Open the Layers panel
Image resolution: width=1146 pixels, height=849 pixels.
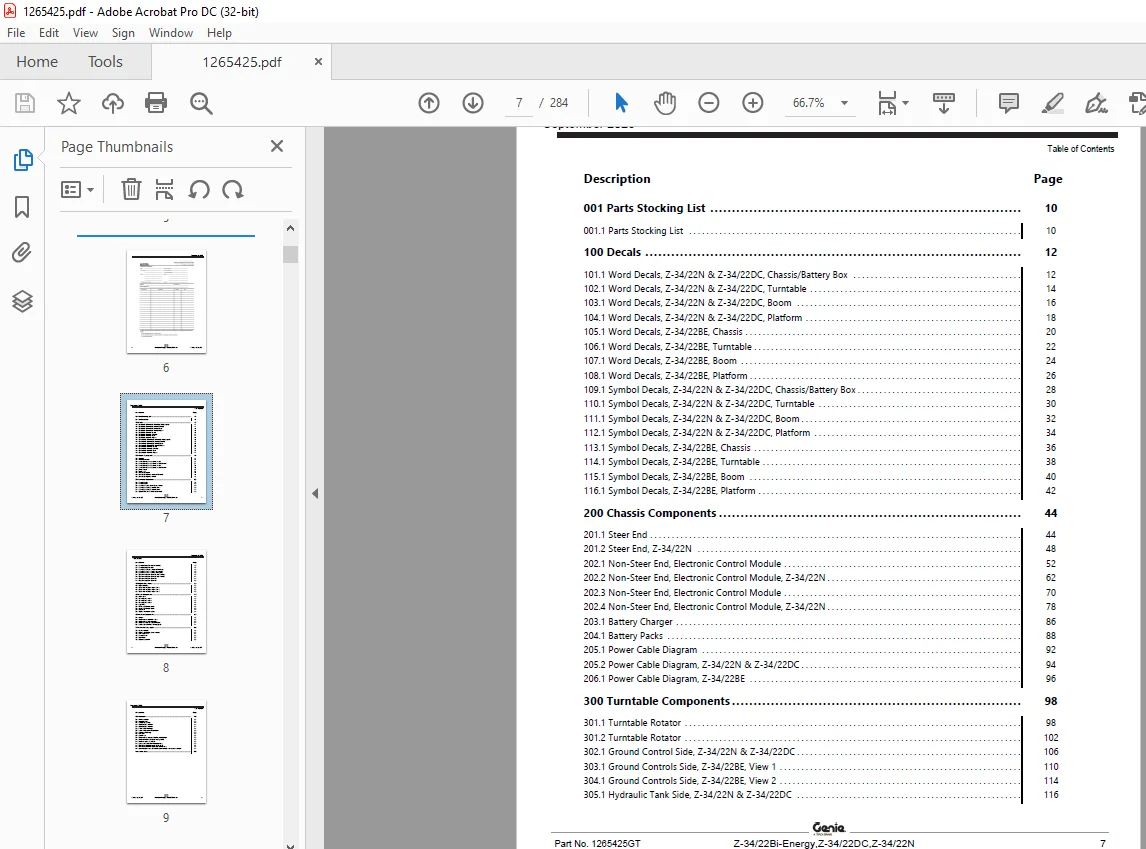[22, 301]
